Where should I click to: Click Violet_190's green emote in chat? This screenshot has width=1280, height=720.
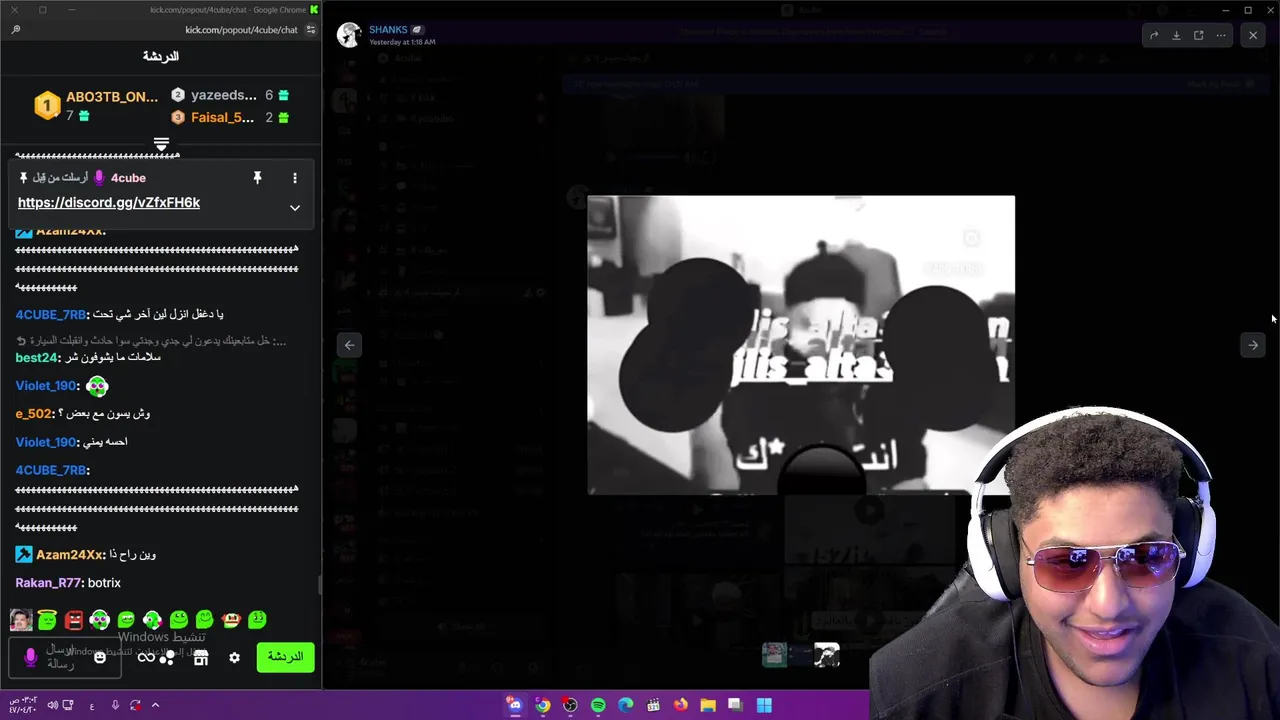pos(97,386)
